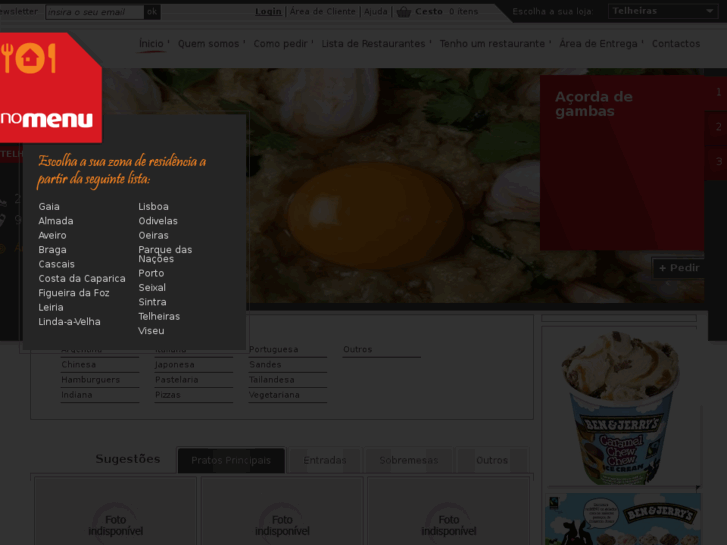Switch to slide 2 of the banner
This screenshot has width=727, height=545.
[x=718, y=127]
